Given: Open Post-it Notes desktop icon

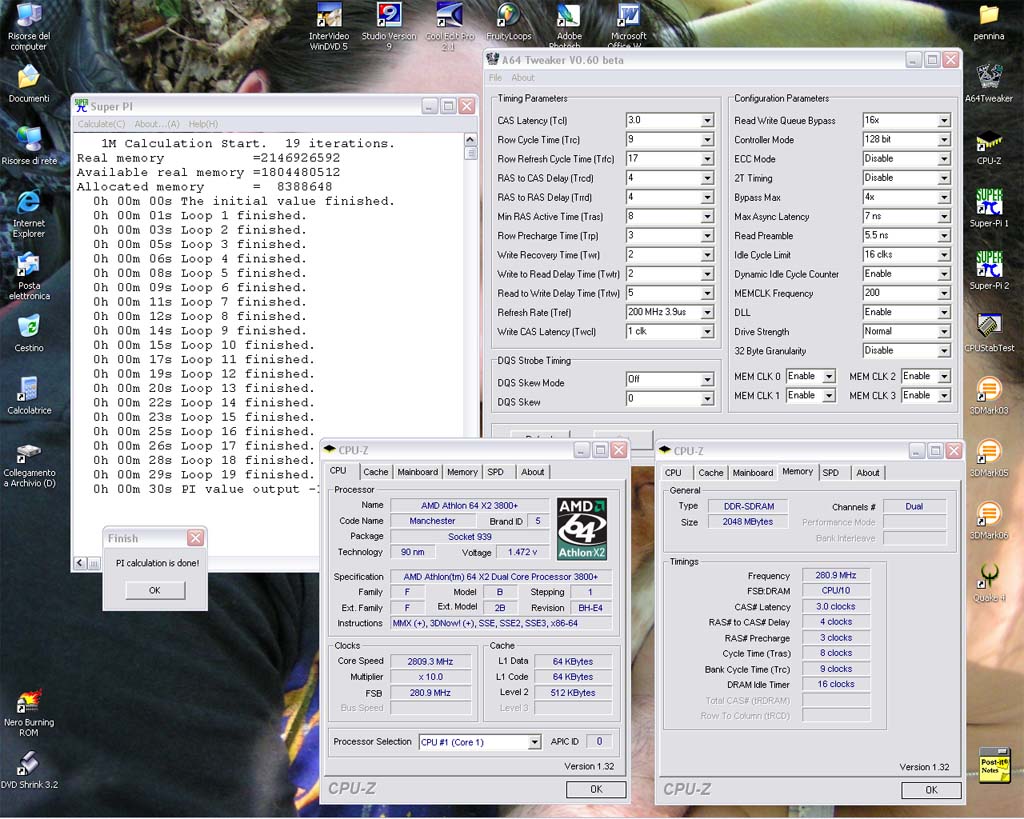Looking at the screenshot, I should [x=994, y=764].
